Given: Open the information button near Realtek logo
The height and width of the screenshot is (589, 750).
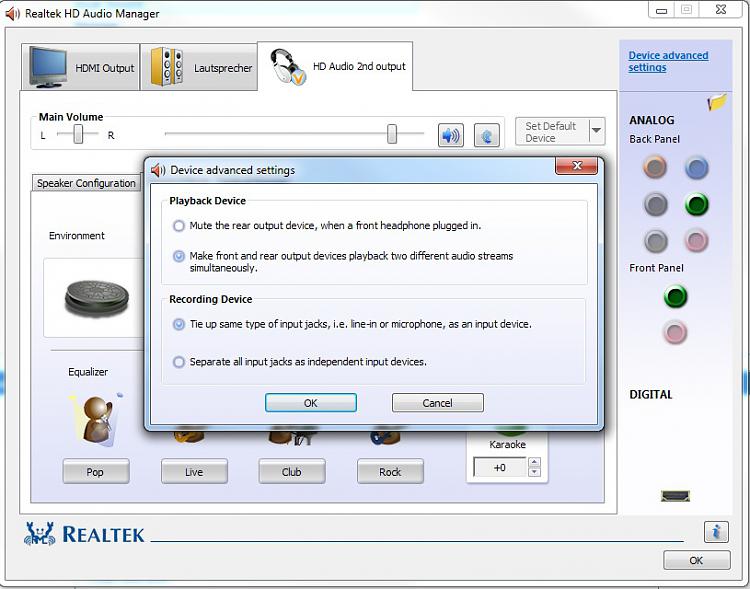Looking at the screenshot, I should (x=716, y=532).
